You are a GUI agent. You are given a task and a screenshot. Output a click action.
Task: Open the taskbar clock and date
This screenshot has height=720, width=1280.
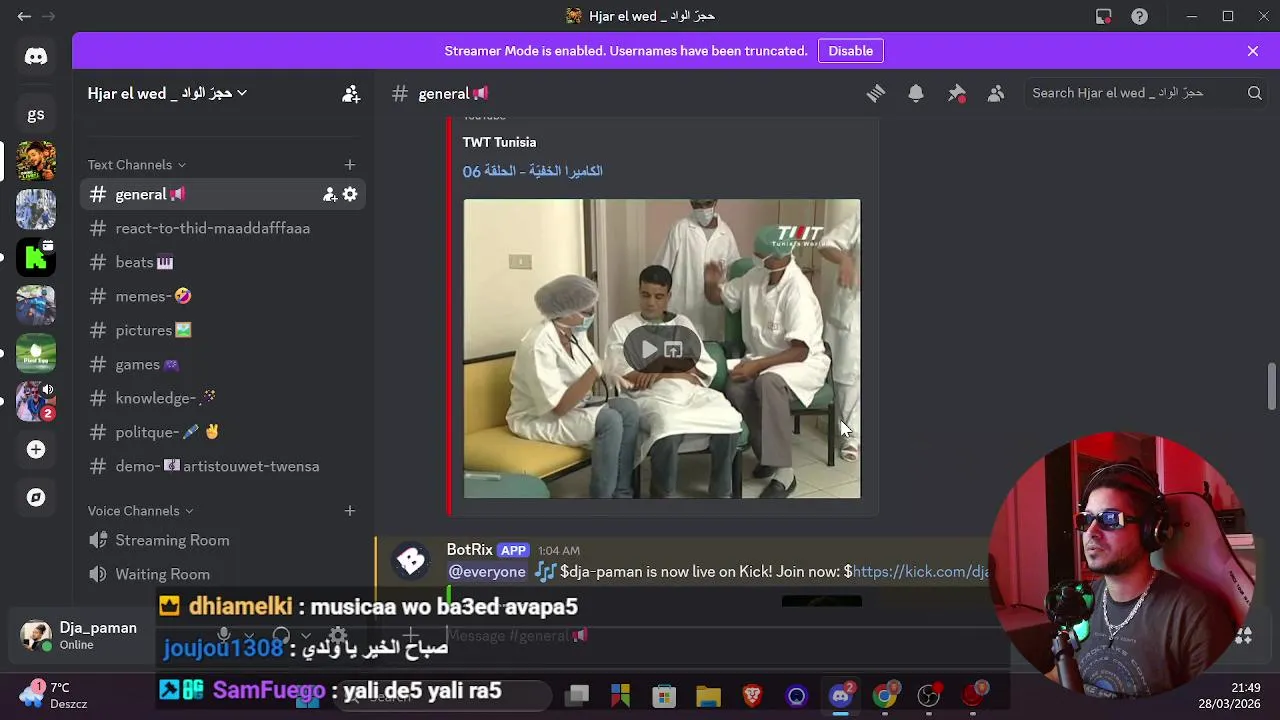[1231, 696]
